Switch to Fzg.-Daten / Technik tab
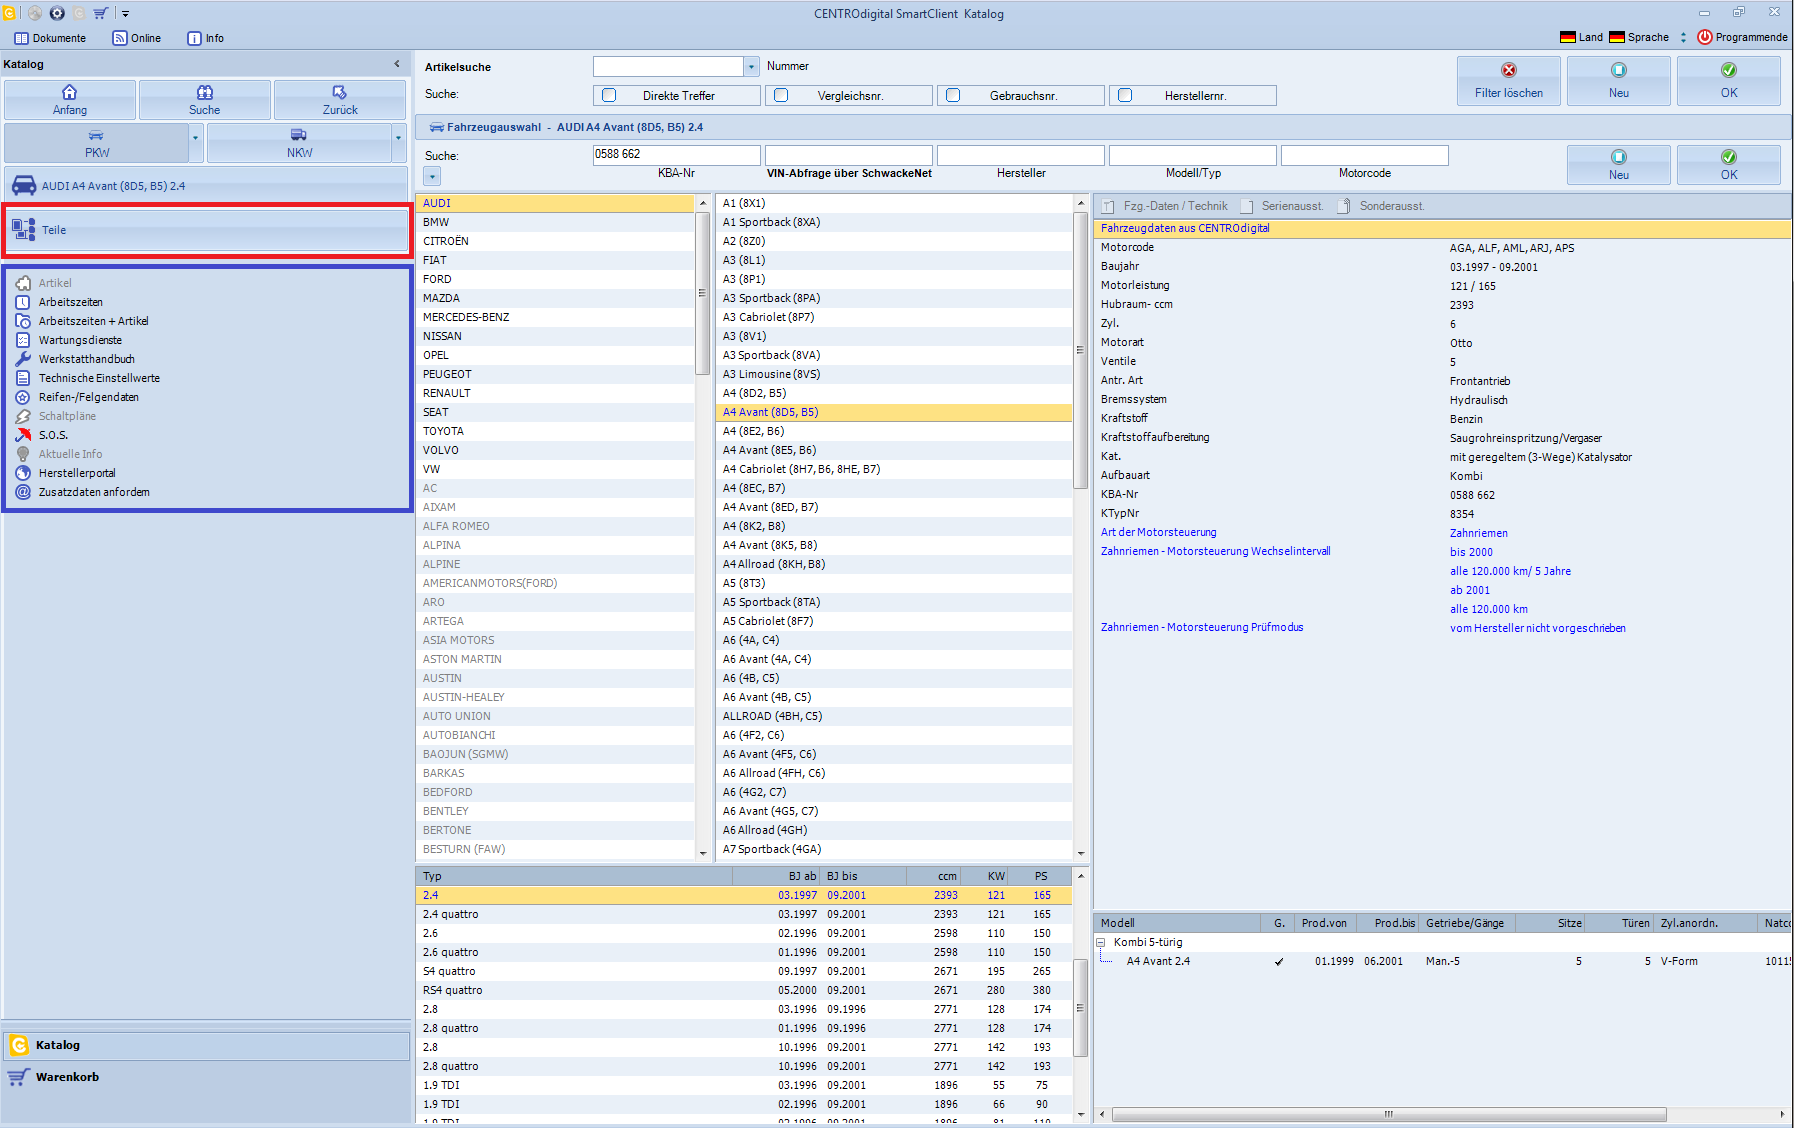Viewport: 1794px width, 1128px height. (x=1165, y=206)
